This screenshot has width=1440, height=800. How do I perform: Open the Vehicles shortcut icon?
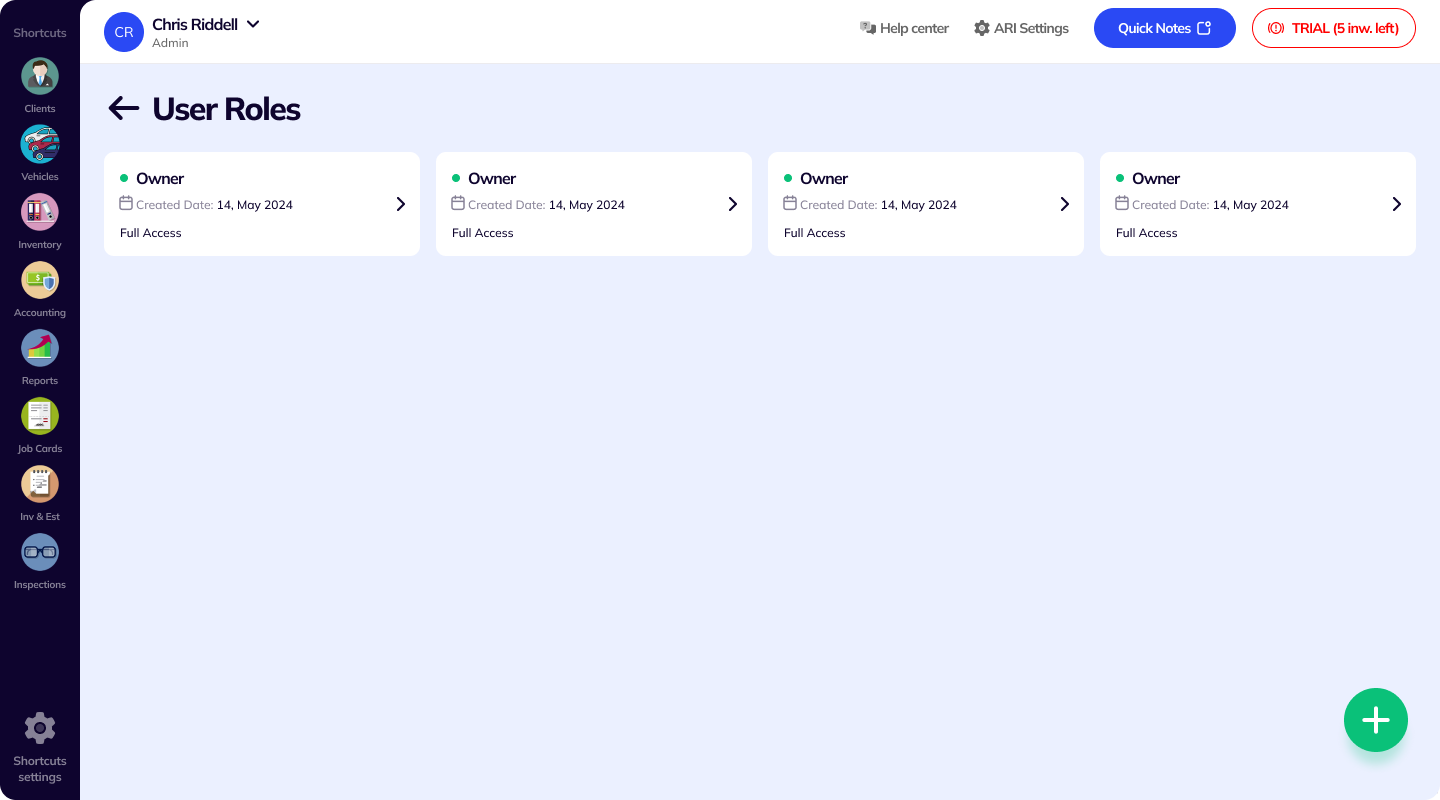(40, 145)
